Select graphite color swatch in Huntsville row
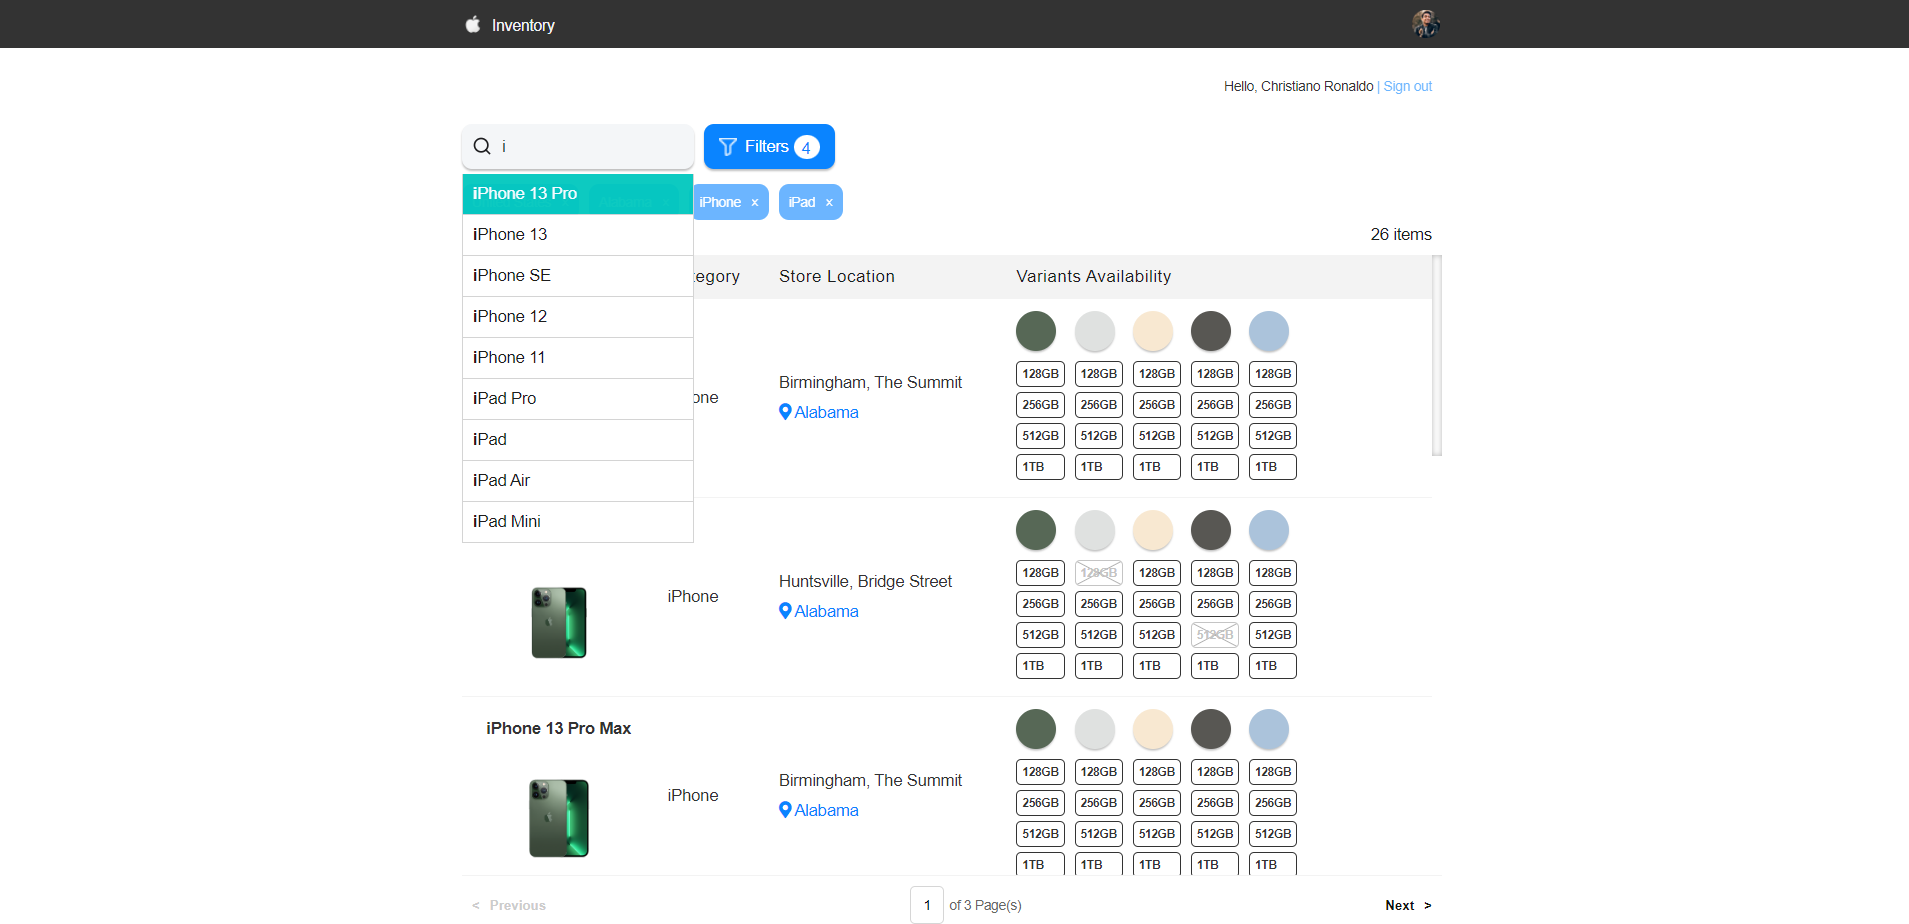1909x924 pixels. (x=1211, y=530)
